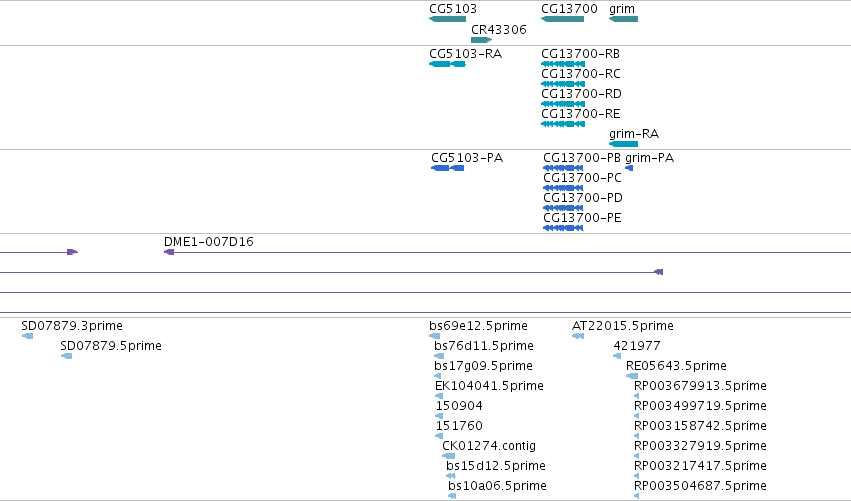Open the CG5103-RA transcript label

pos(466,54)
